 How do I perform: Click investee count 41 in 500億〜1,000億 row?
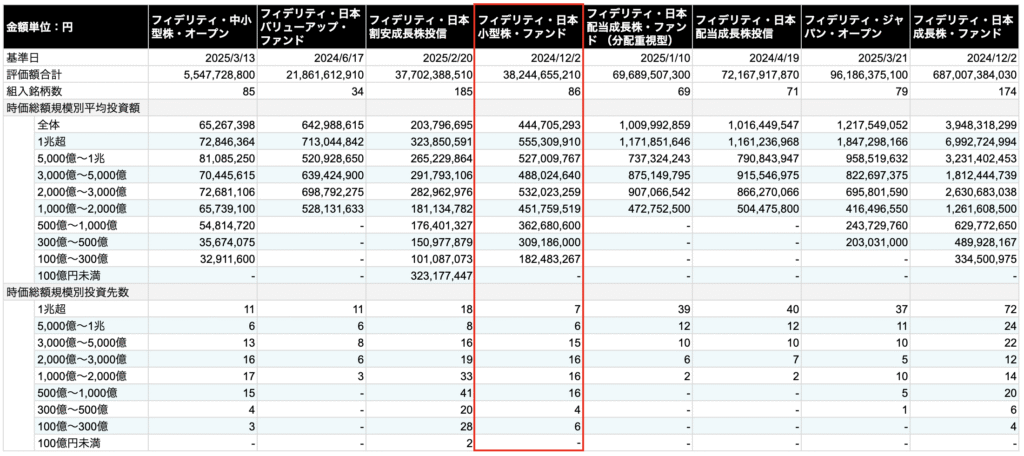click(x=464, y=393)
